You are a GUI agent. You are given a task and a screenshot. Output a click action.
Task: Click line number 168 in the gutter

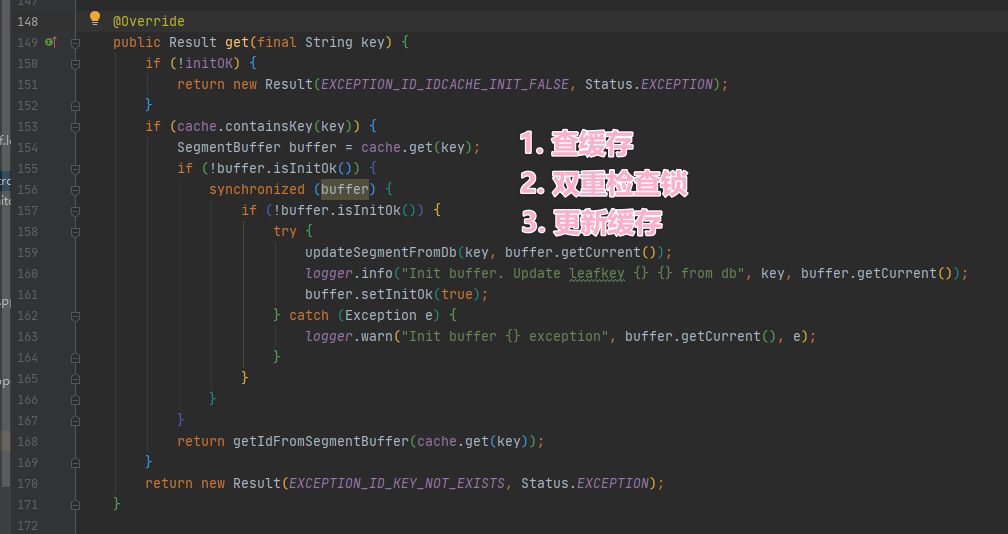pos(27,441)
